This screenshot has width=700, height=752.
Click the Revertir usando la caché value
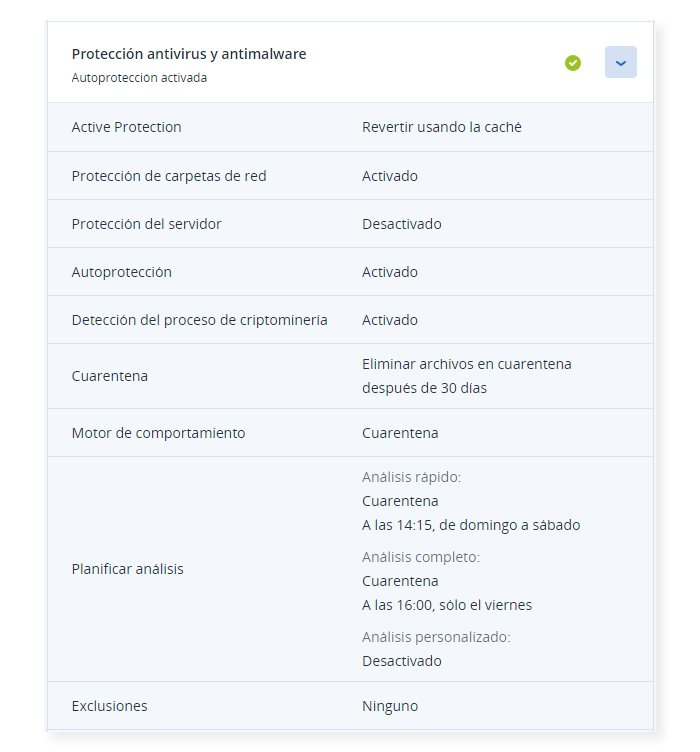[442, 127]
